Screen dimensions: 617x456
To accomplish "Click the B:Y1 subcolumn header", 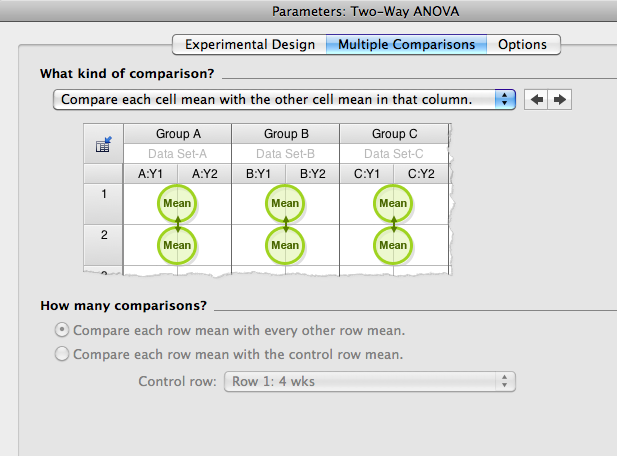I will click(259, 174).
